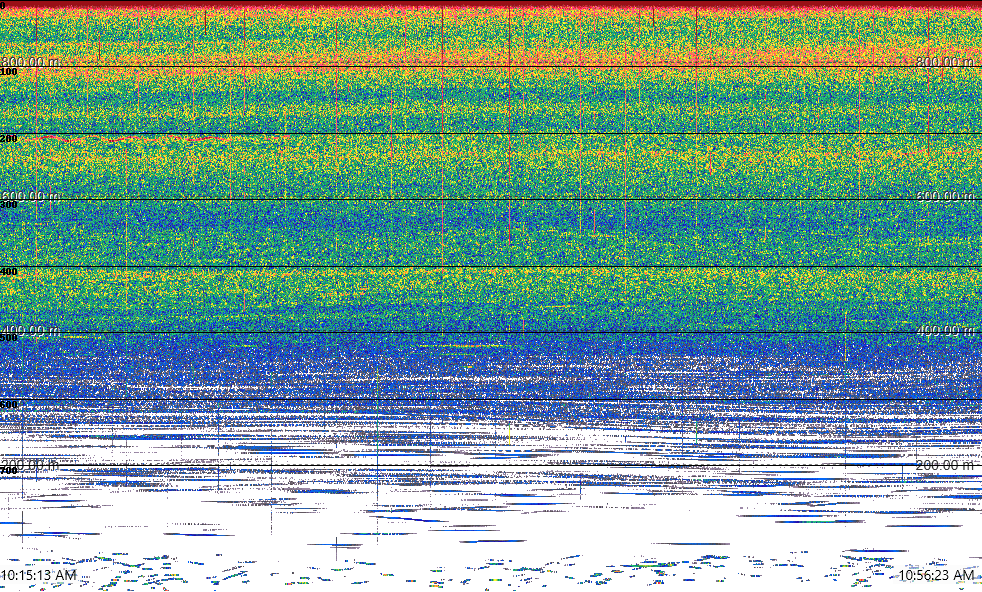Select the bold 400 depth scale label
This screenshot has height=592, width=982.
click(x=9, y=271)
